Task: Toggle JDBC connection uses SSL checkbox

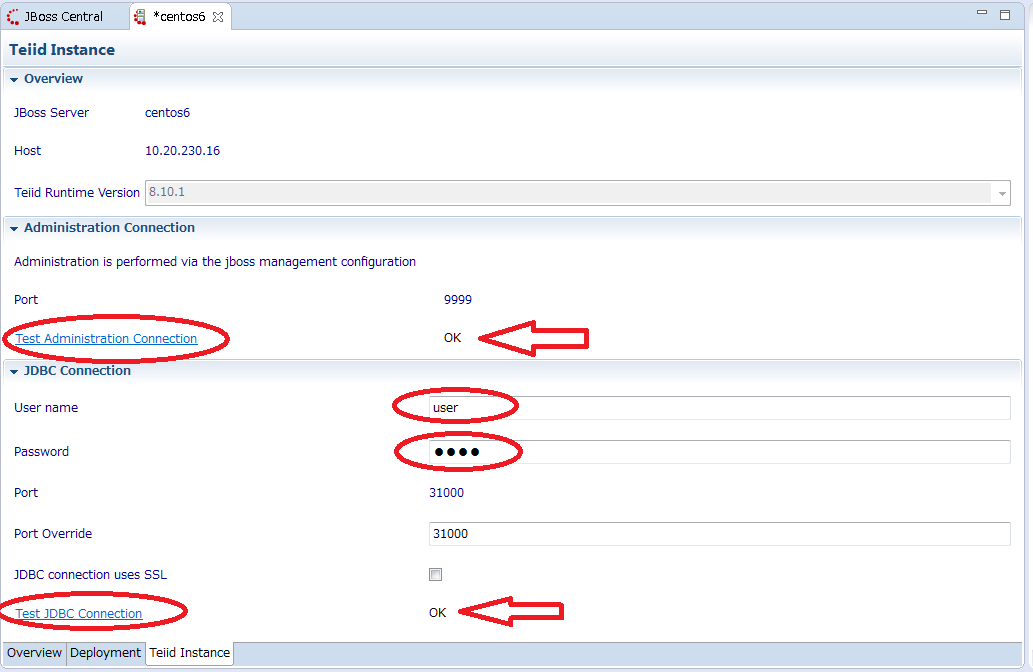Action: point(435,574)
